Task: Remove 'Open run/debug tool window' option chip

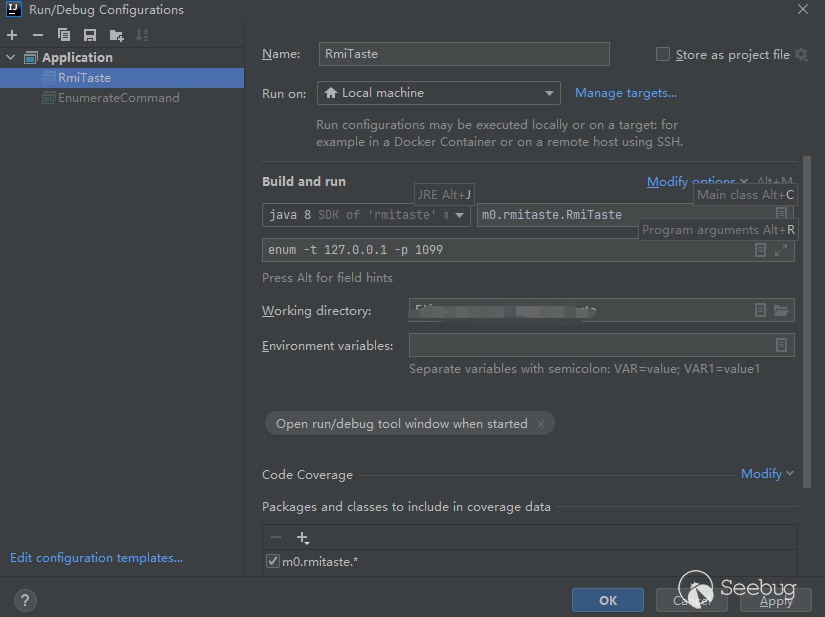Action: coord(541,424)
